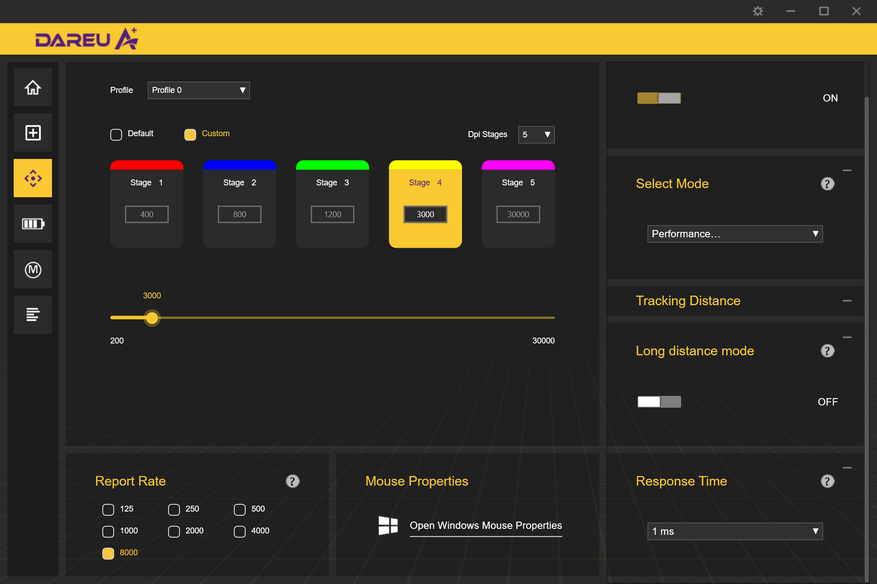877x584 pixels.
Task: Open the Profile 0 dropdown
Action: (x=198, y=90)
